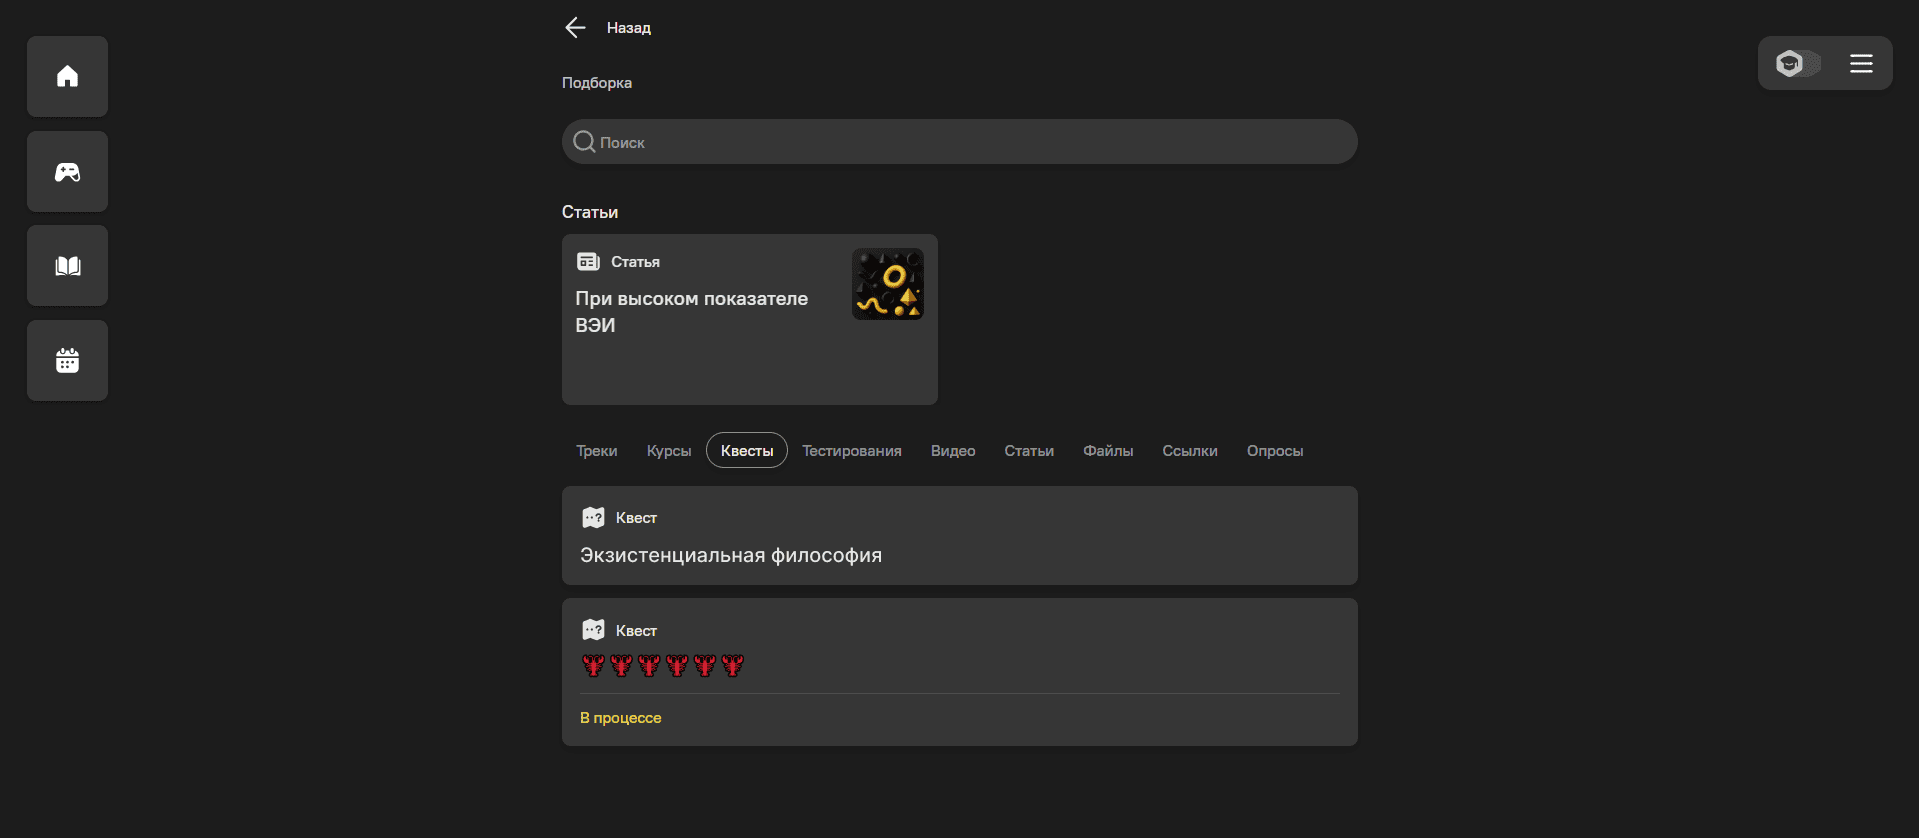Click the back arrow icon

(x=575, y=28)
